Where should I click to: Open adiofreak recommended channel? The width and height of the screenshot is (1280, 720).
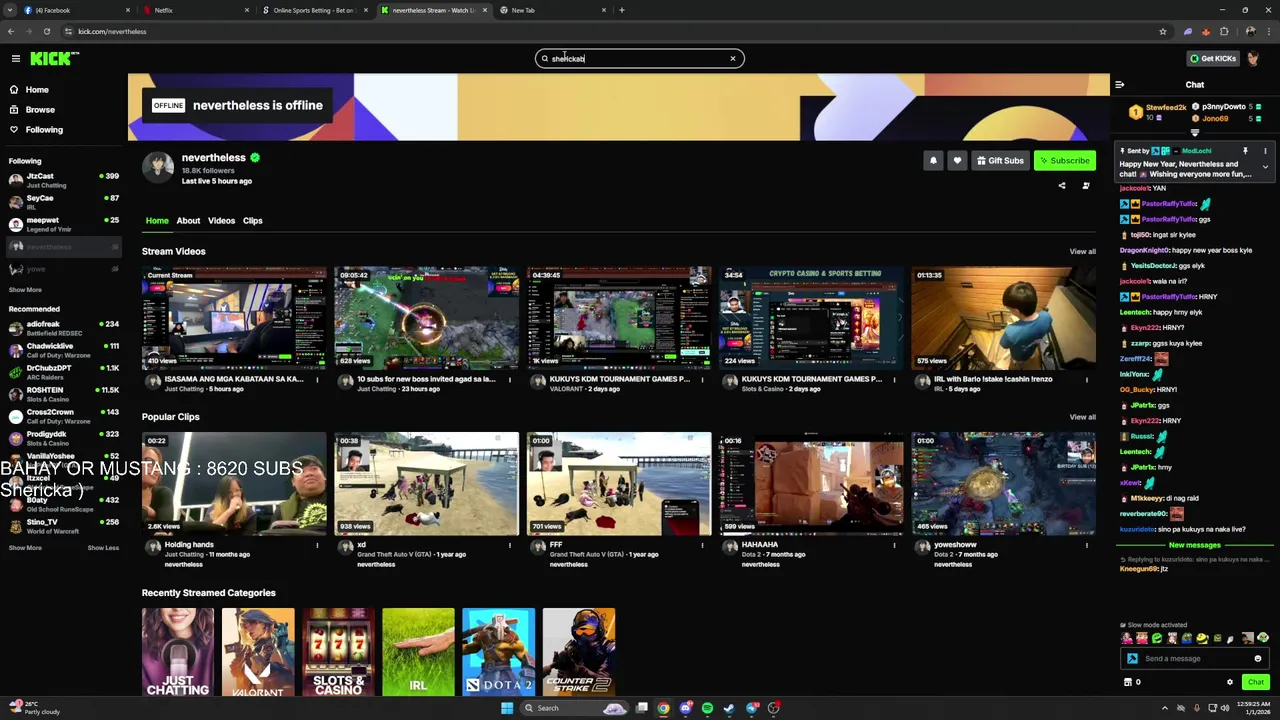click(x=64, y=328)
